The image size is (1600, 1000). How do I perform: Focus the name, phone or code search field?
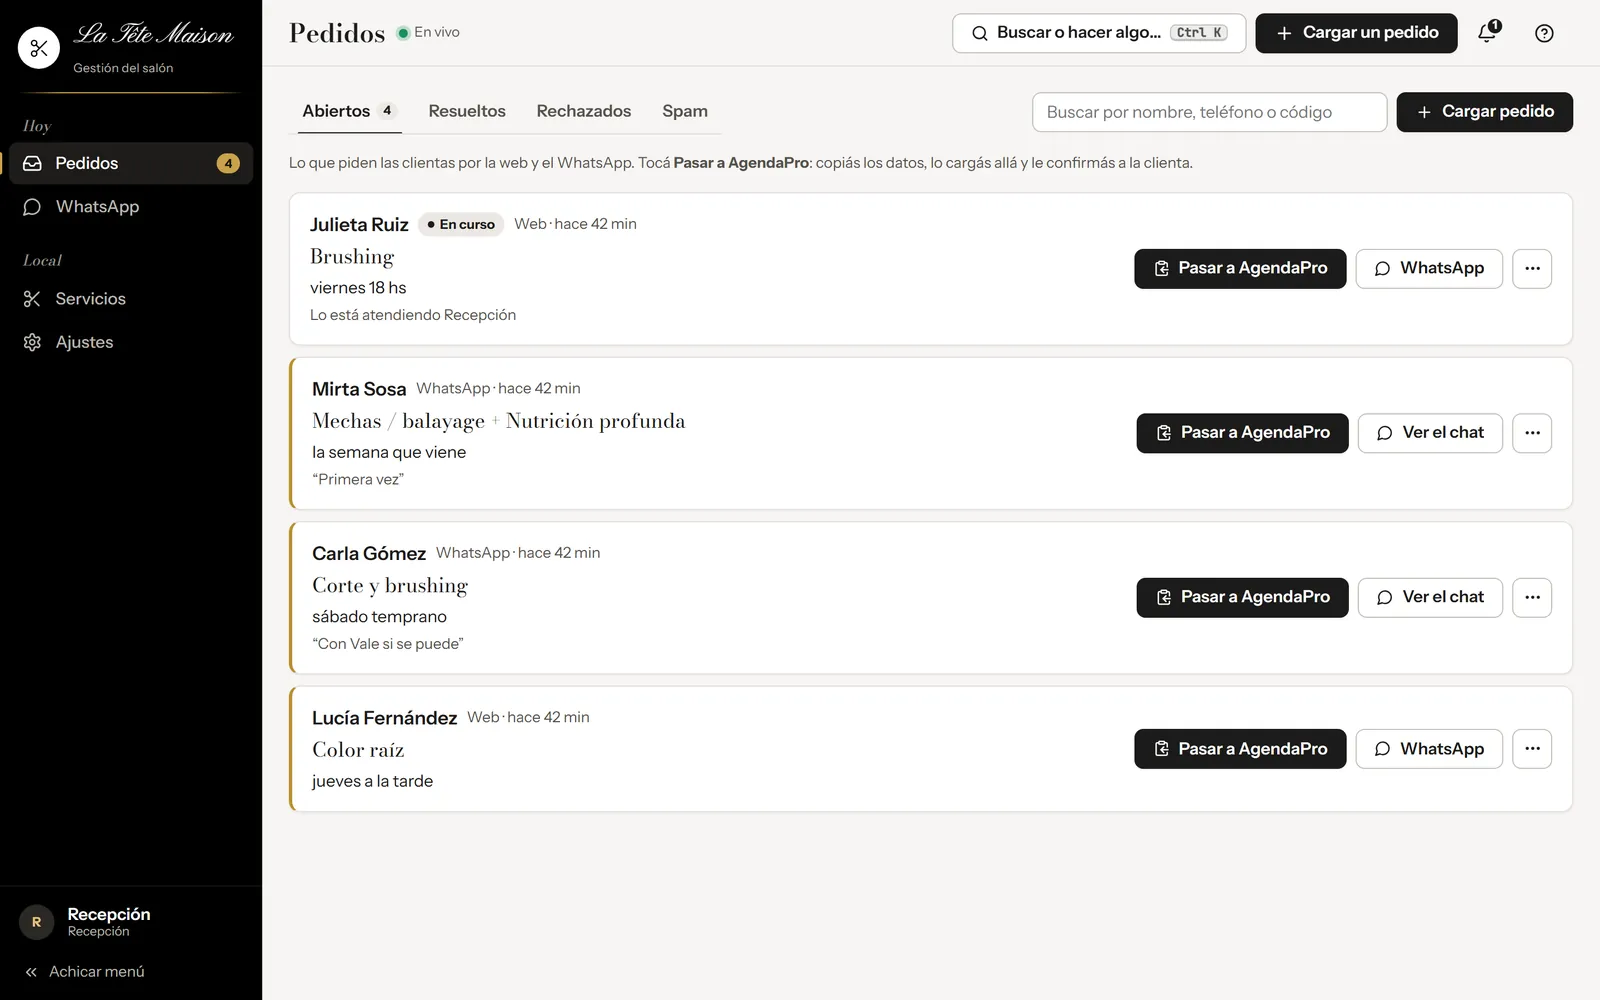1209,112
